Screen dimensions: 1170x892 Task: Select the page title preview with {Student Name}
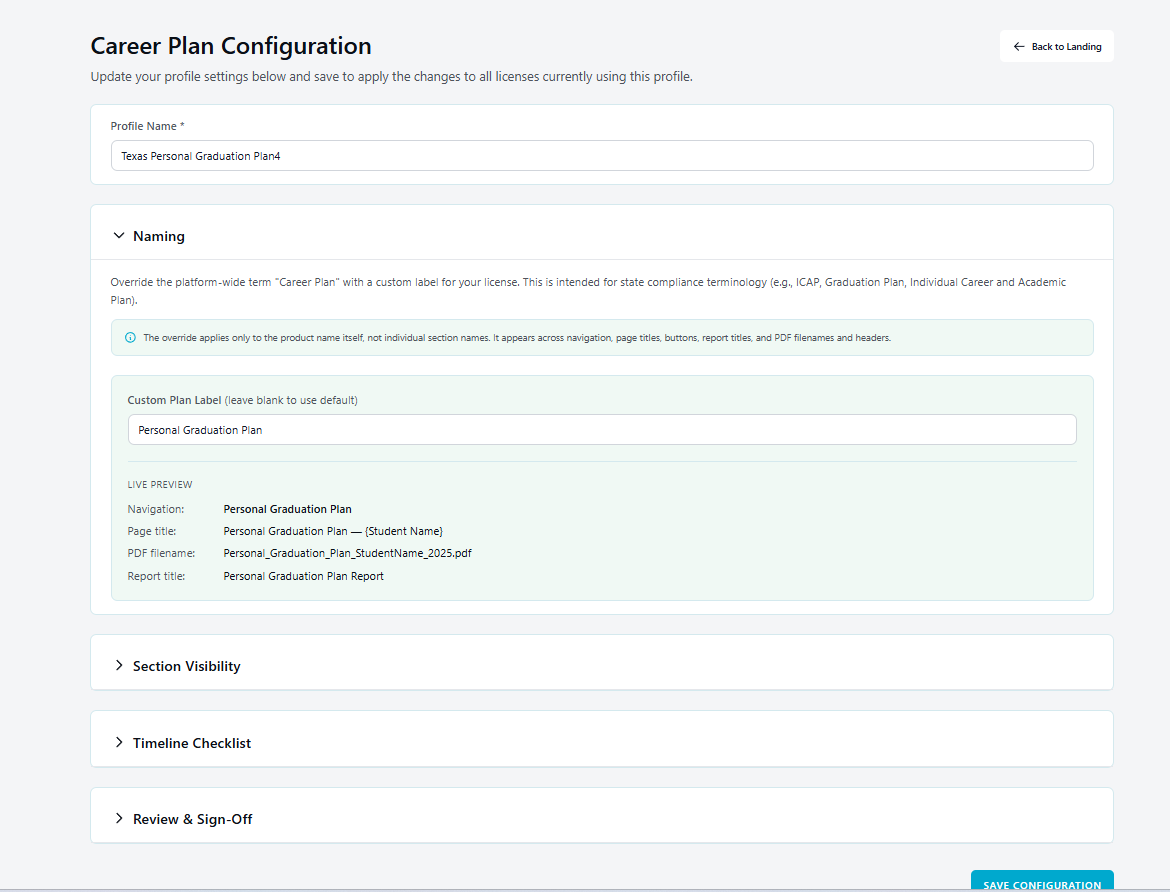click(x=333, y=531)
